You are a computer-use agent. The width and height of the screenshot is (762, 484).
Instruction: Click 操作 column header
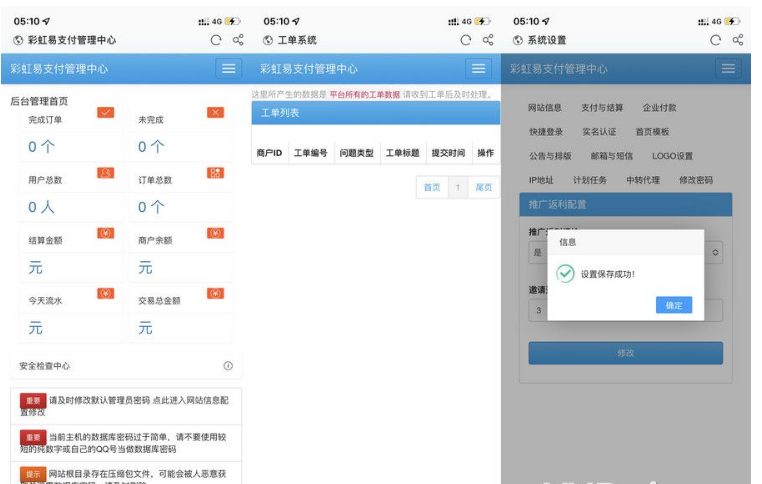tap(485, 153)
